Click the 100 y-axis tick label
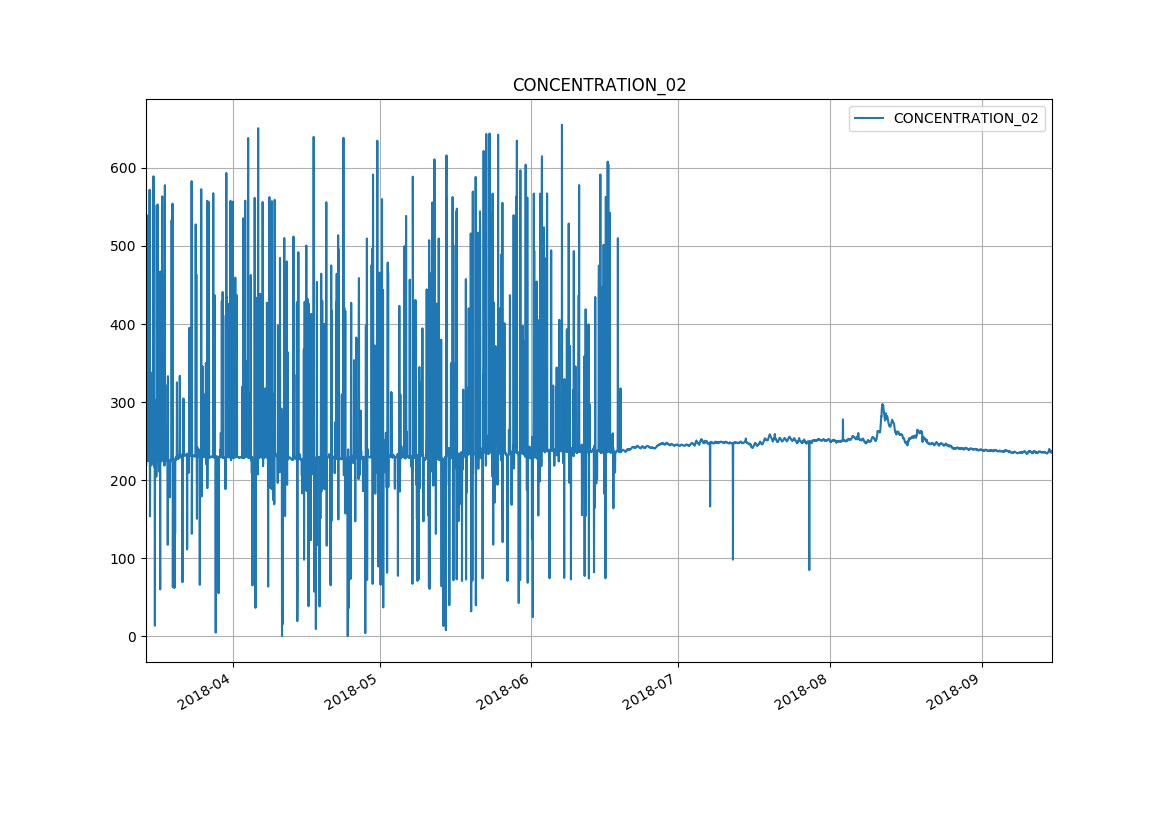The image size is (1169, 827). click(x=124, y=558)
